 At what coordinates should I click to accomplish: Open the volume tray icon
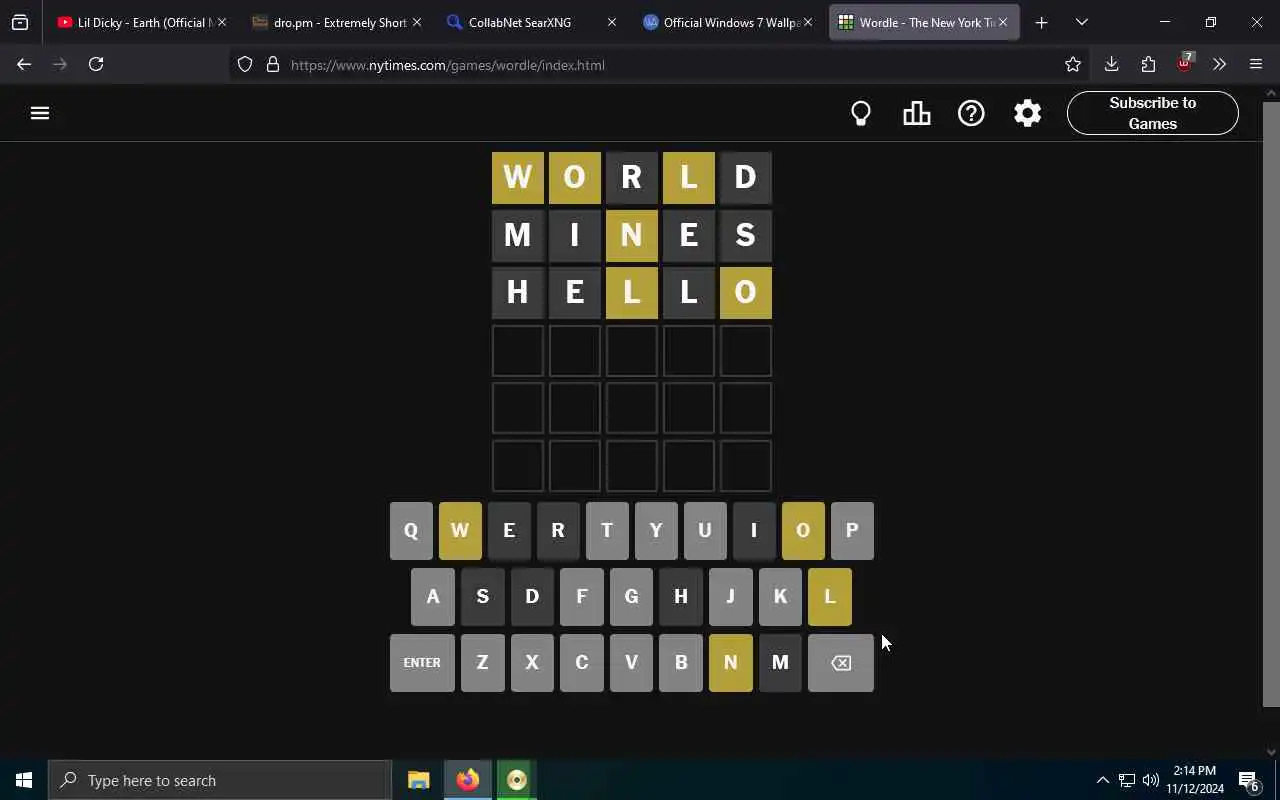pos(1150,780)
